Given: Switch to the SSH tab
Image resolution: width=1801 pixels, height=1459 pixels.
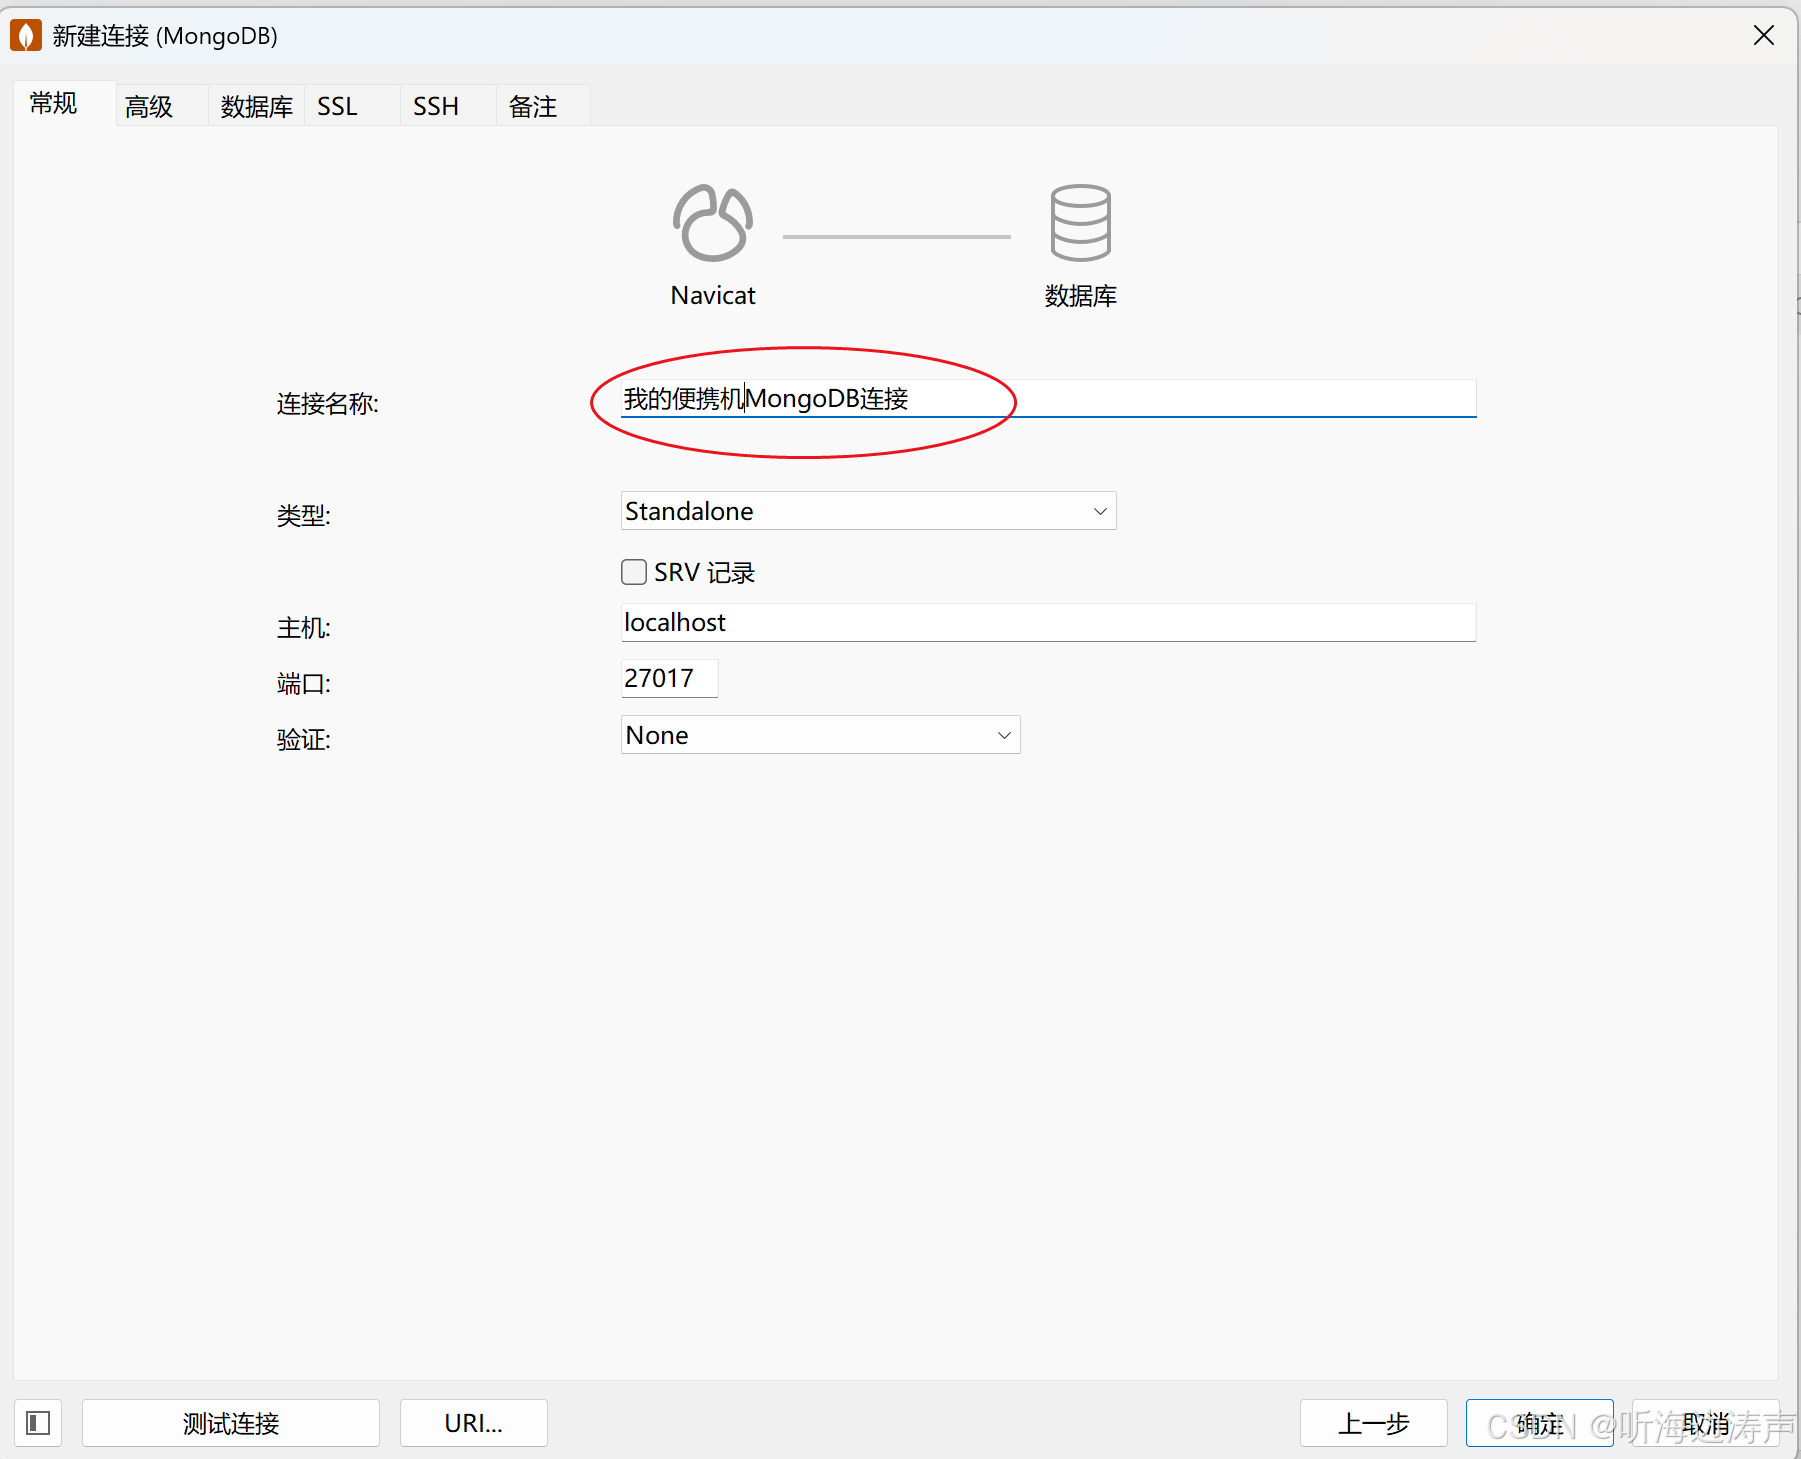Looking at the screenshot, I should point(434,105).
